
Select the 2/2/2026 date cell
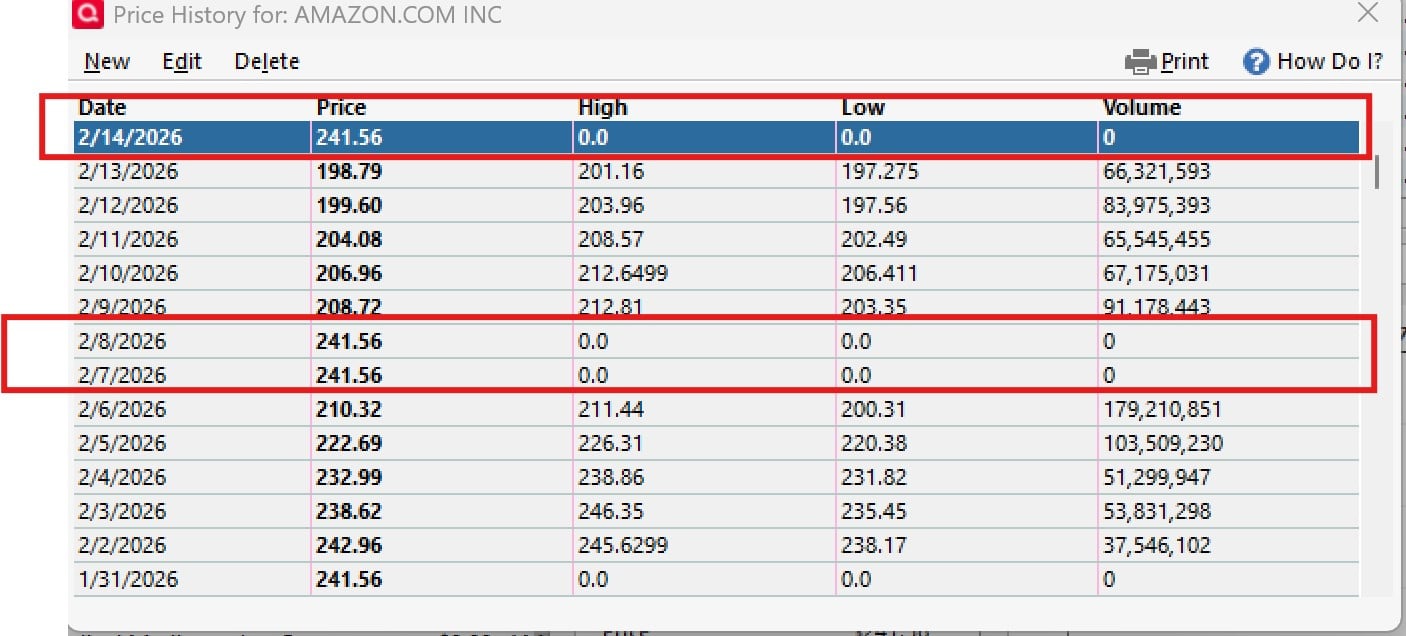pyautogui.click(x=122, y=546)
